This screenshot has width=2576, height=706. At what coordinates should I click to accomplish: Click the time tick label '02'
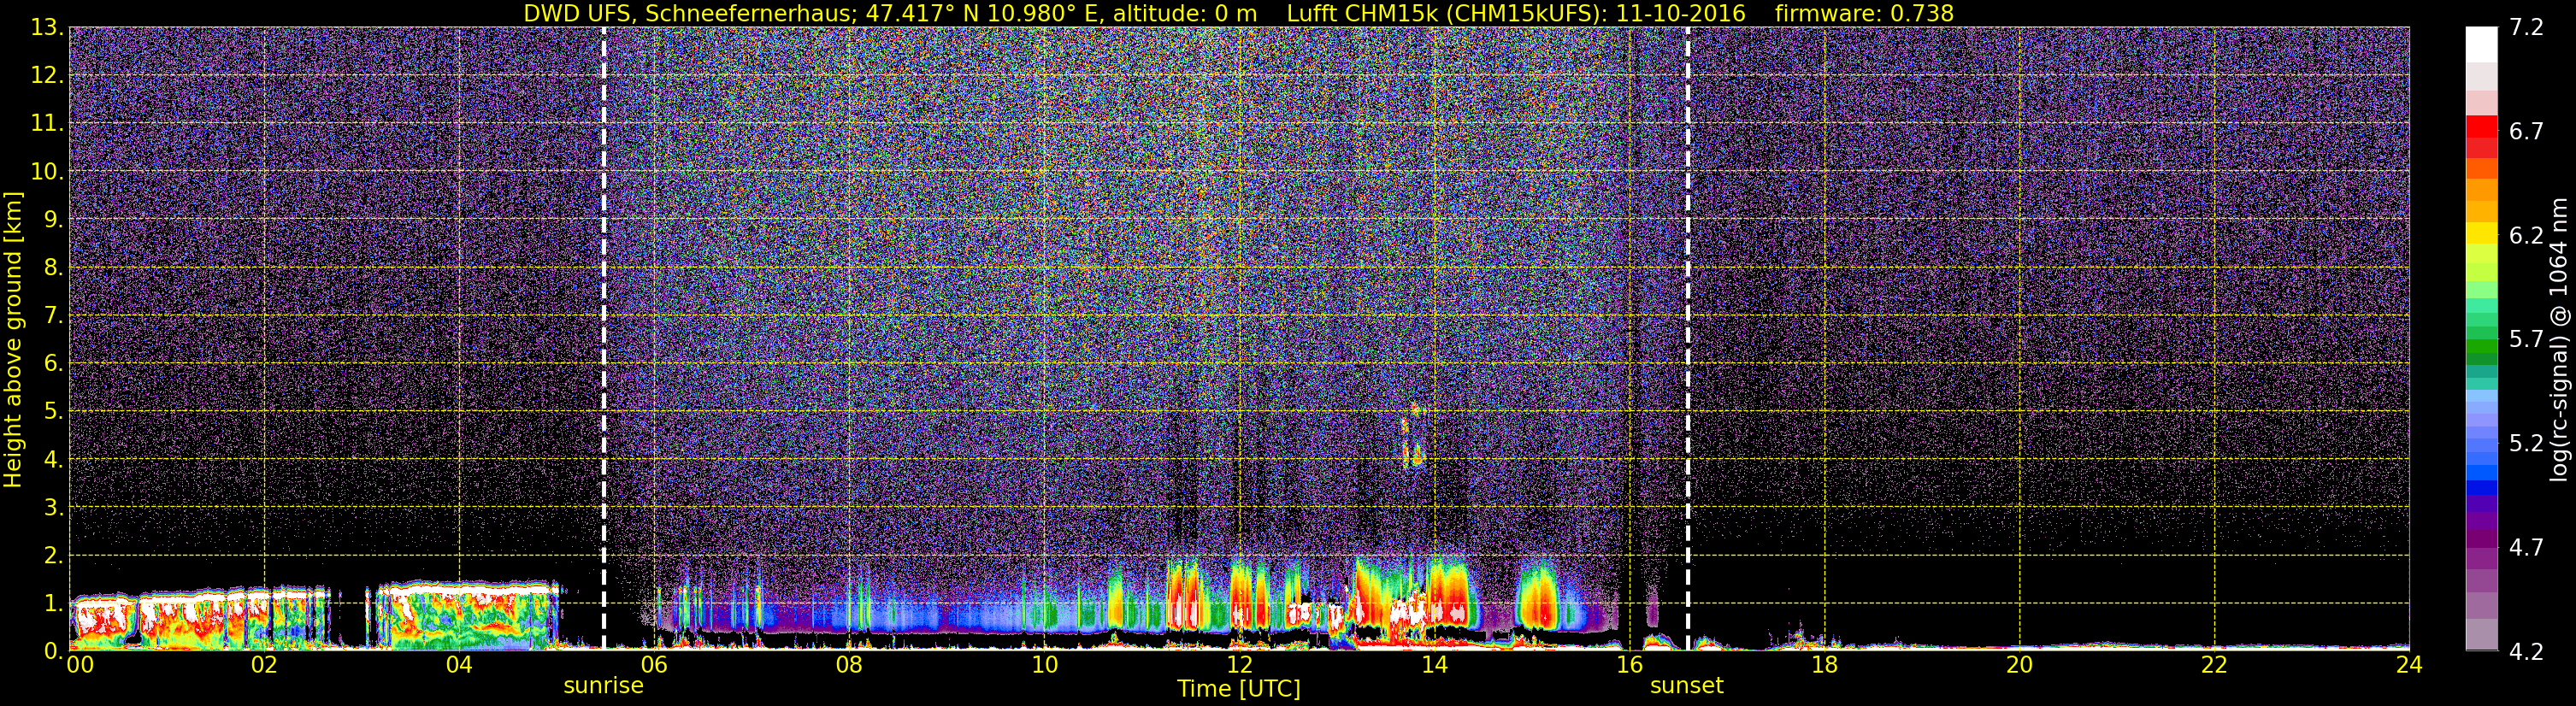click(264, 665)
